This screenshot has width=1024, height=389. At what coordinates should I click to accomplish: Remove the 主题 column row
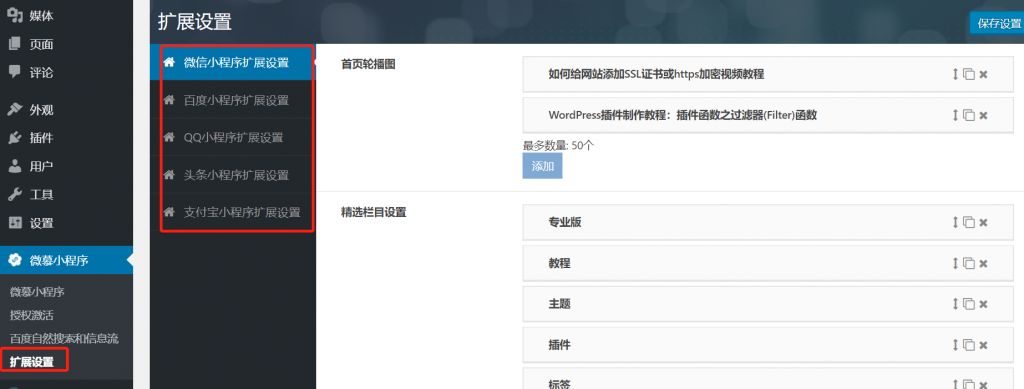[x=984, y=304]
